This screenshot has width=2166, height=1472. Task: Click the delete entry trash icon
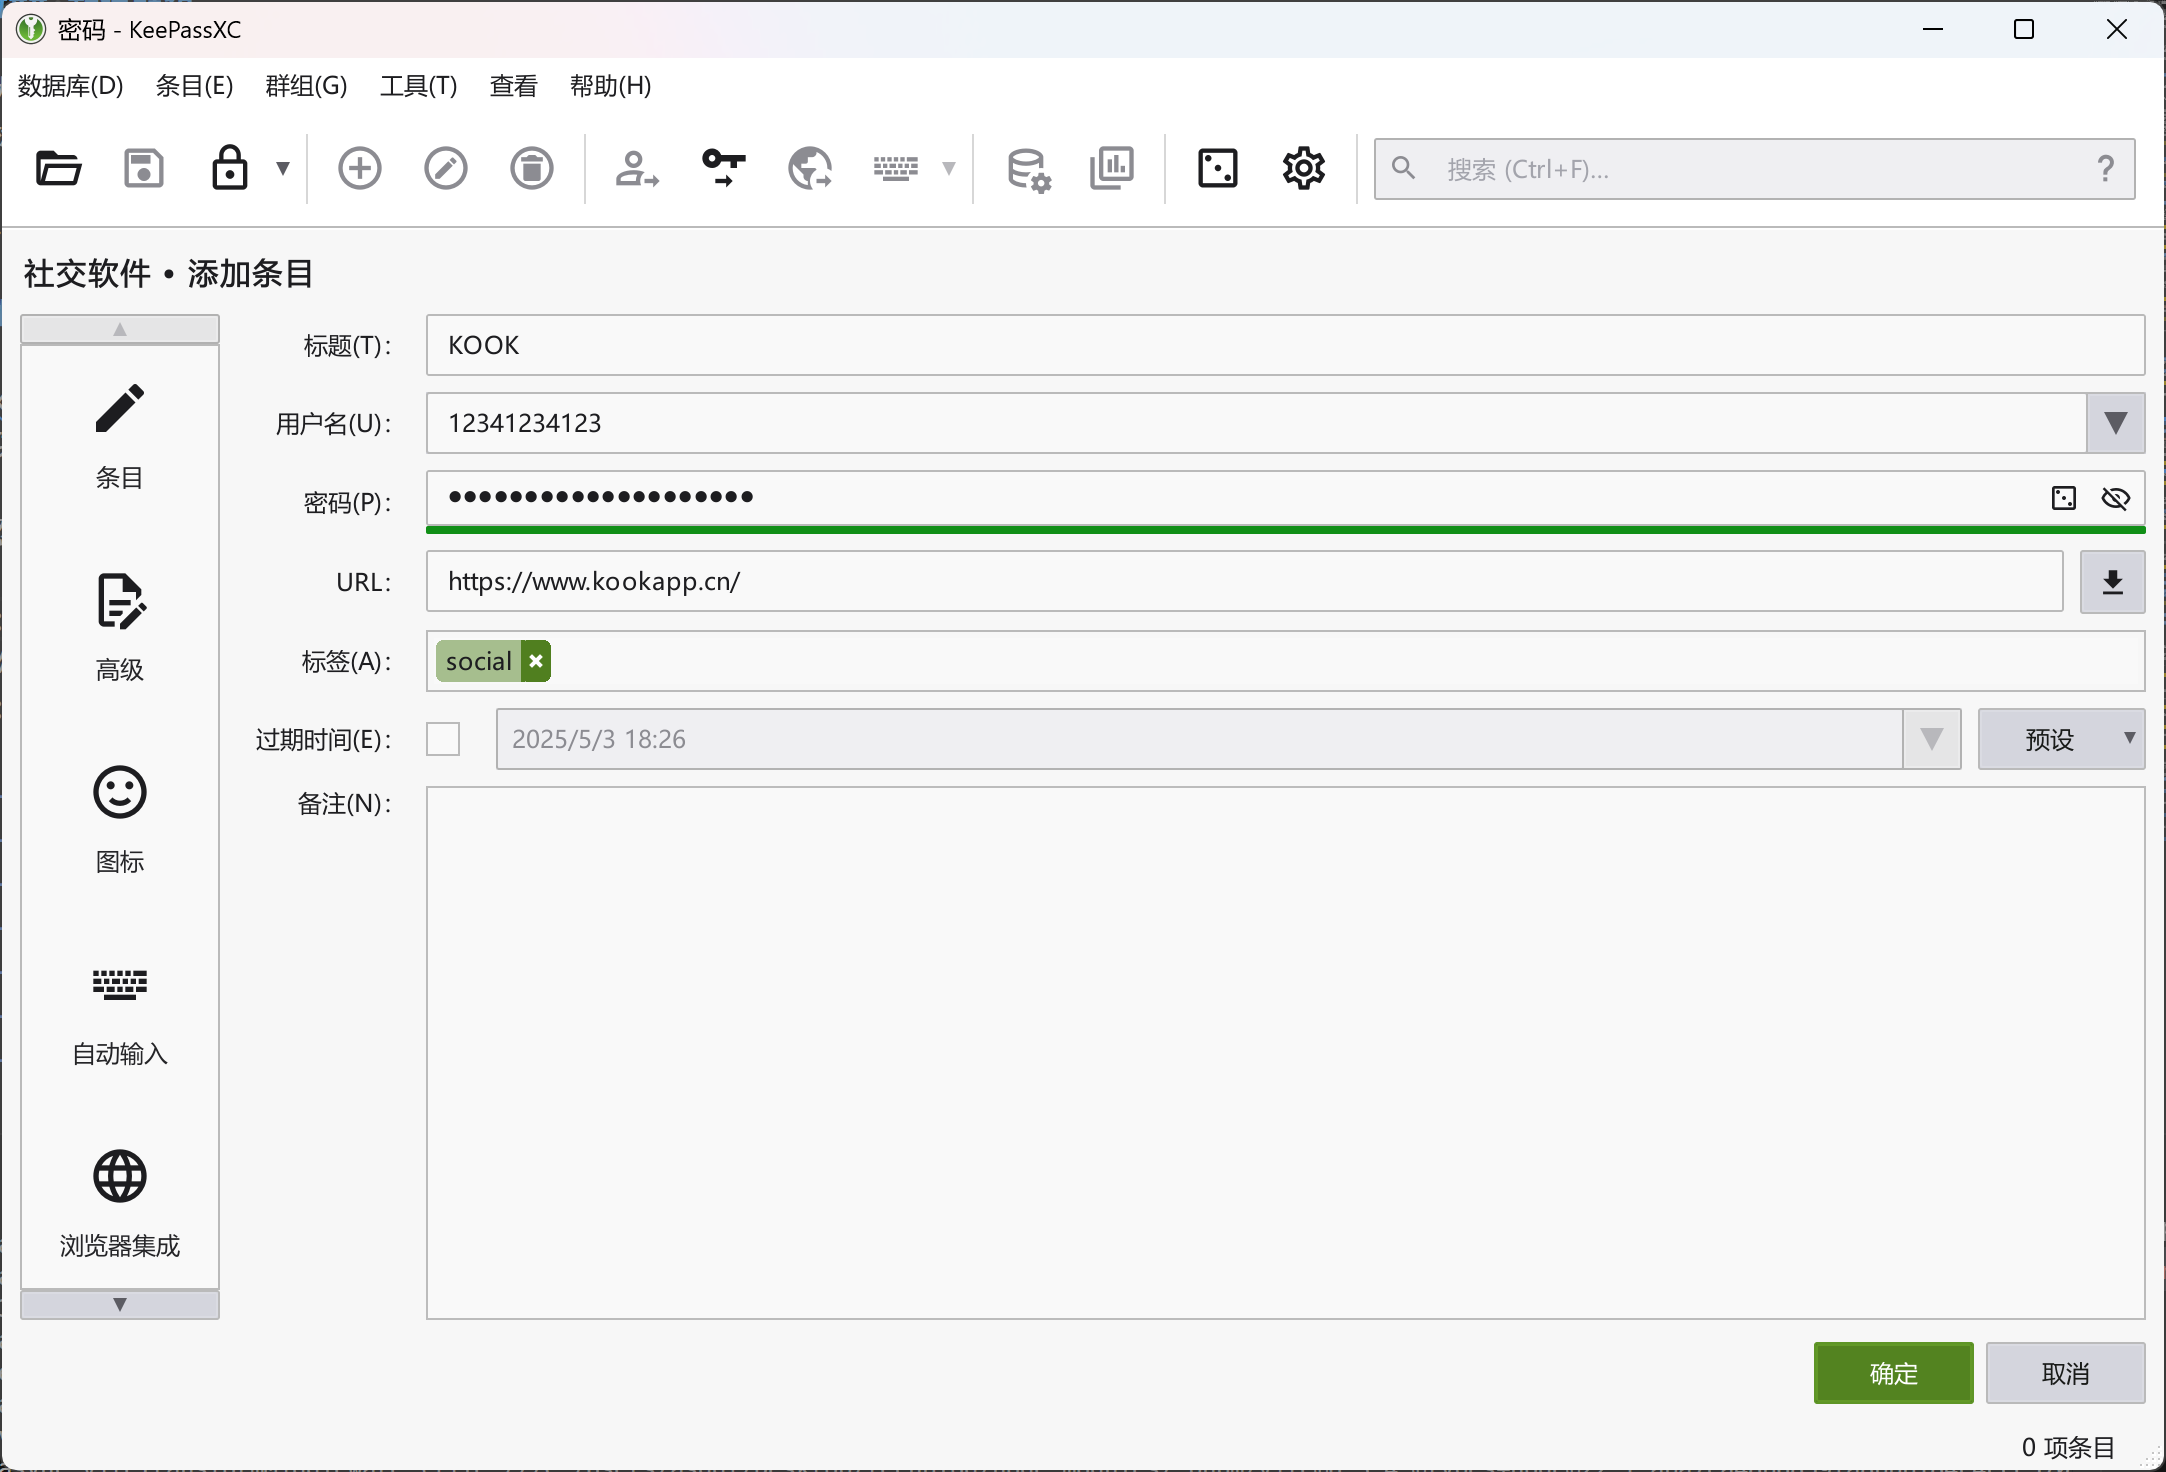(532, 168)
